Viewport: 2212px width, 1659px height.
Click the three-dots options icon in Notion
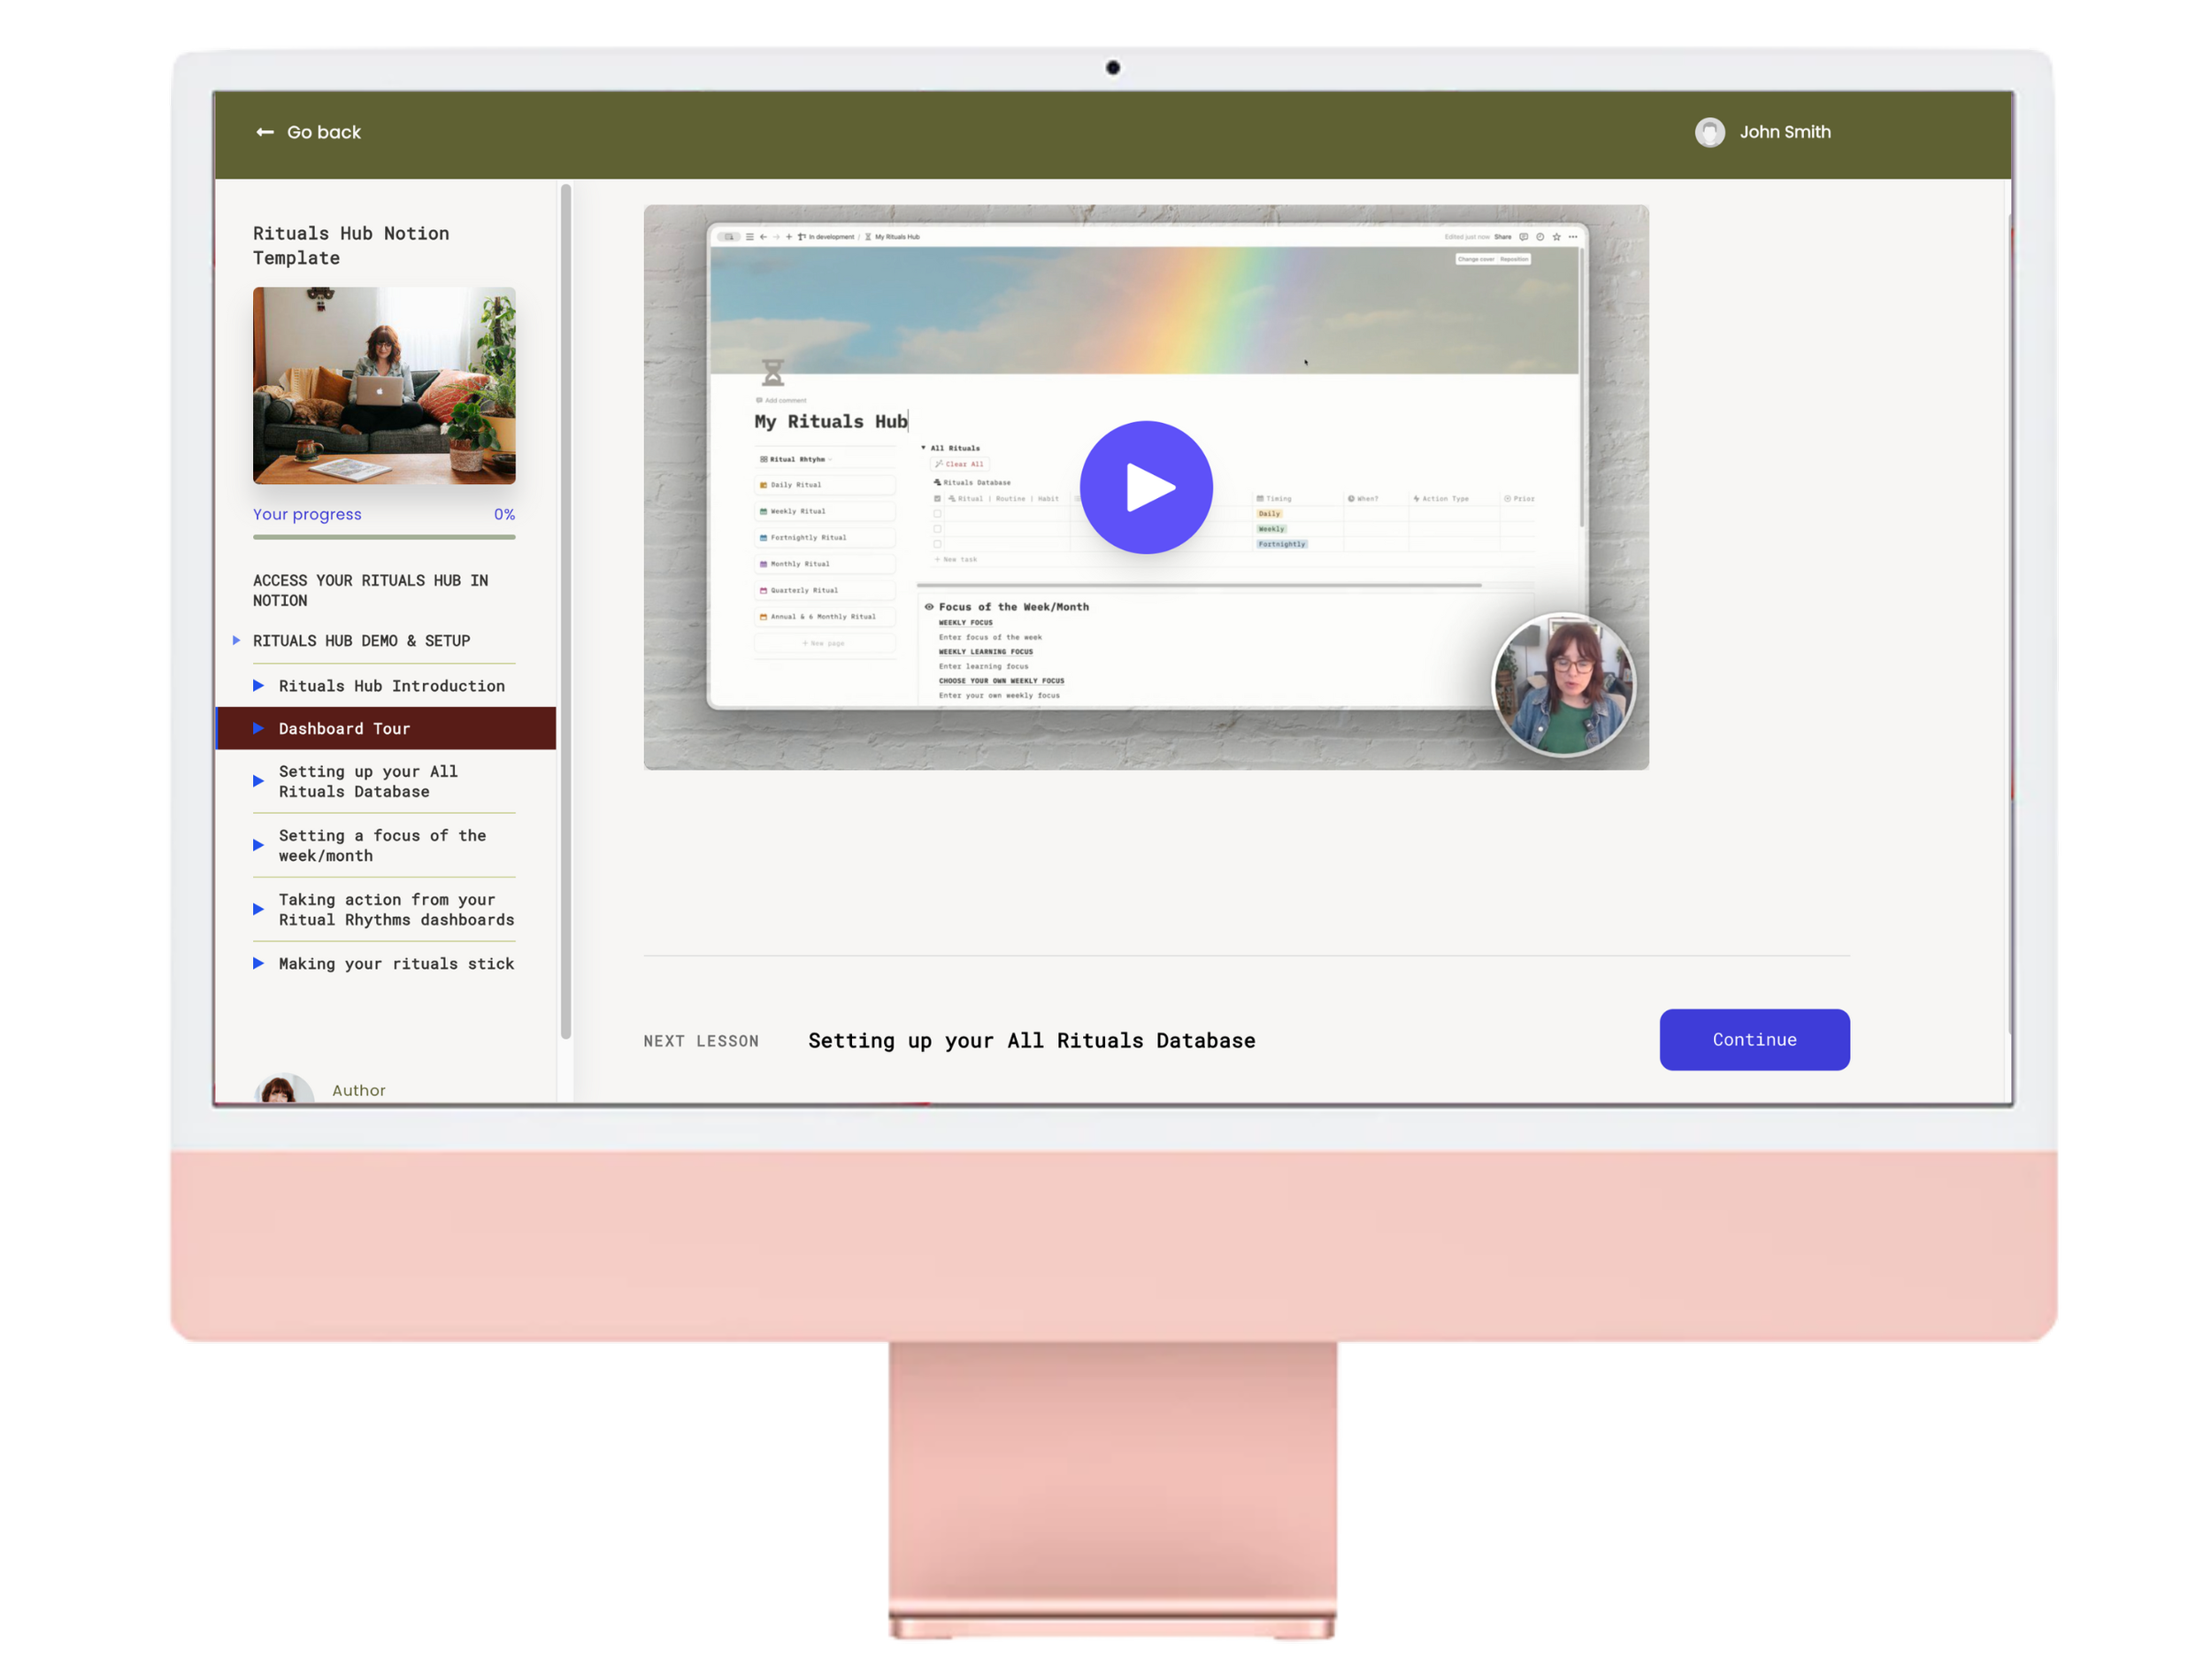[x=1574, y=237]
